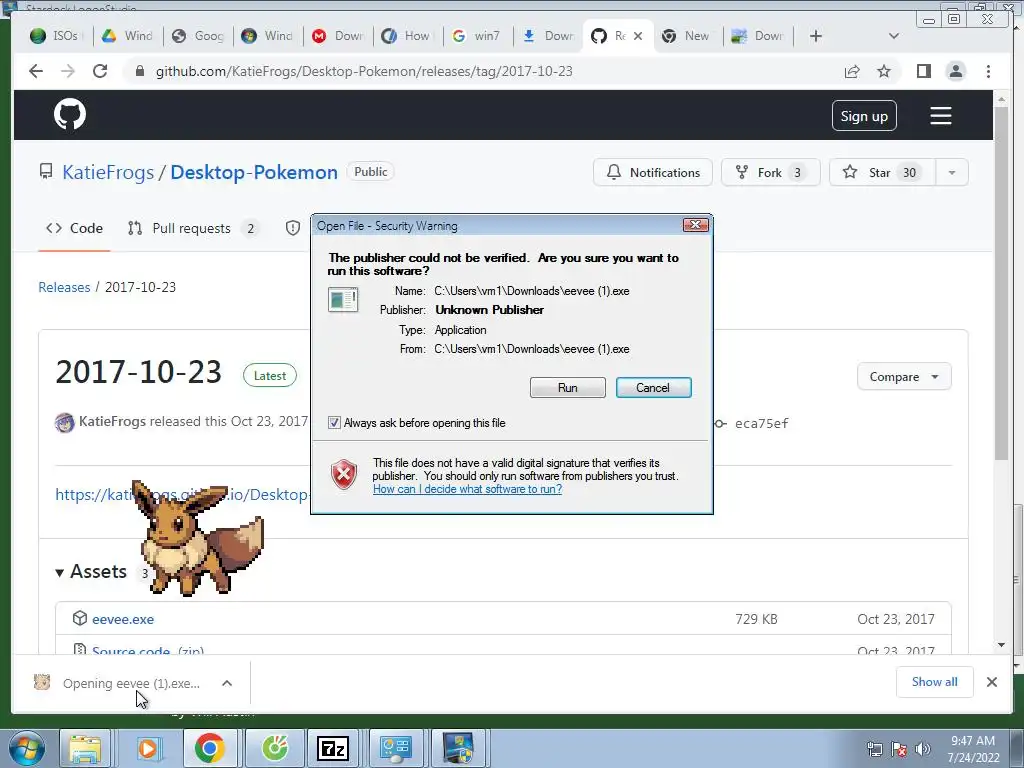Open How can I decide what software to run
The image size is (1024, 768).
tap(468, 489)
